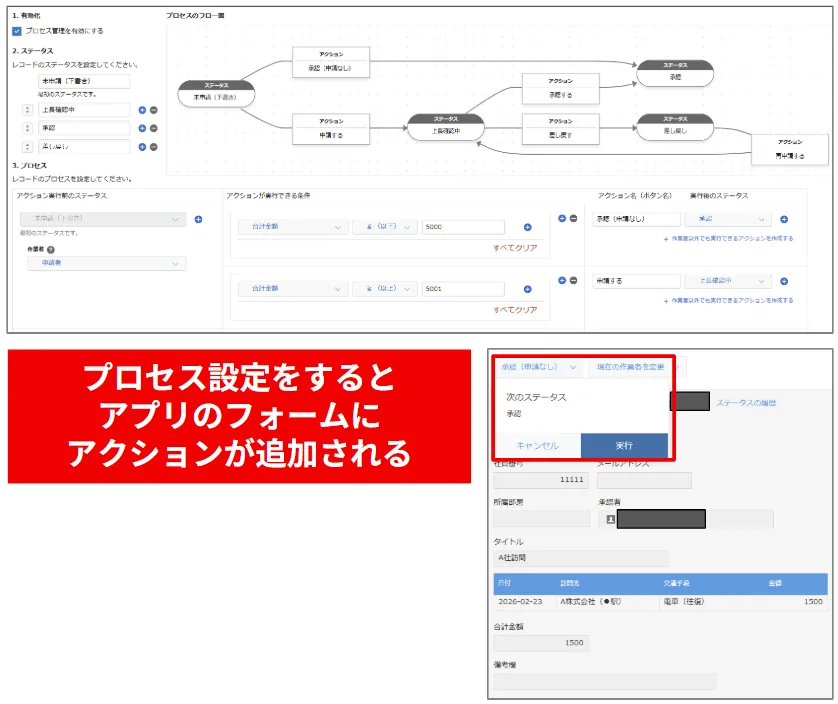This screenshot has width=838, height=704.
Task: Remove the 上長確認中 status row
Action: coord(153,110)
